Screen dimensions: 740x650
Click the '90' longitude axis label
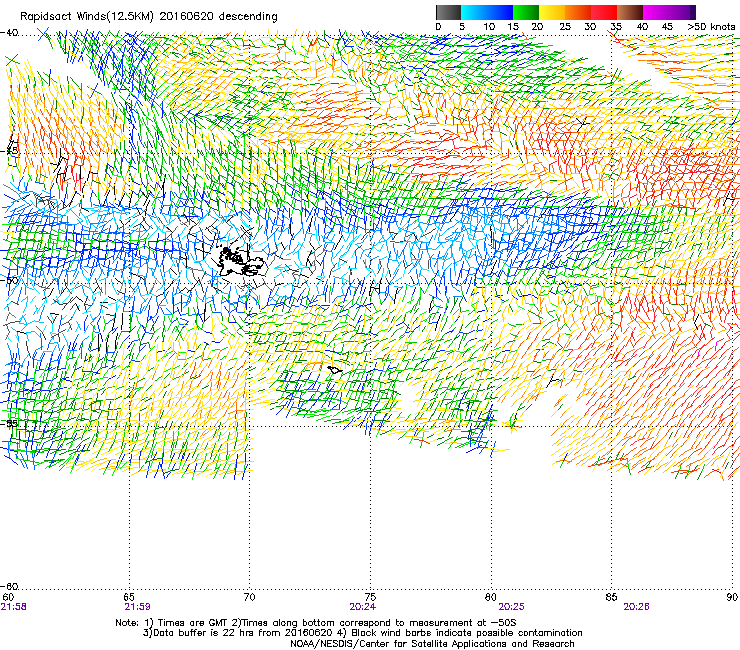click(x=732, y=597)
